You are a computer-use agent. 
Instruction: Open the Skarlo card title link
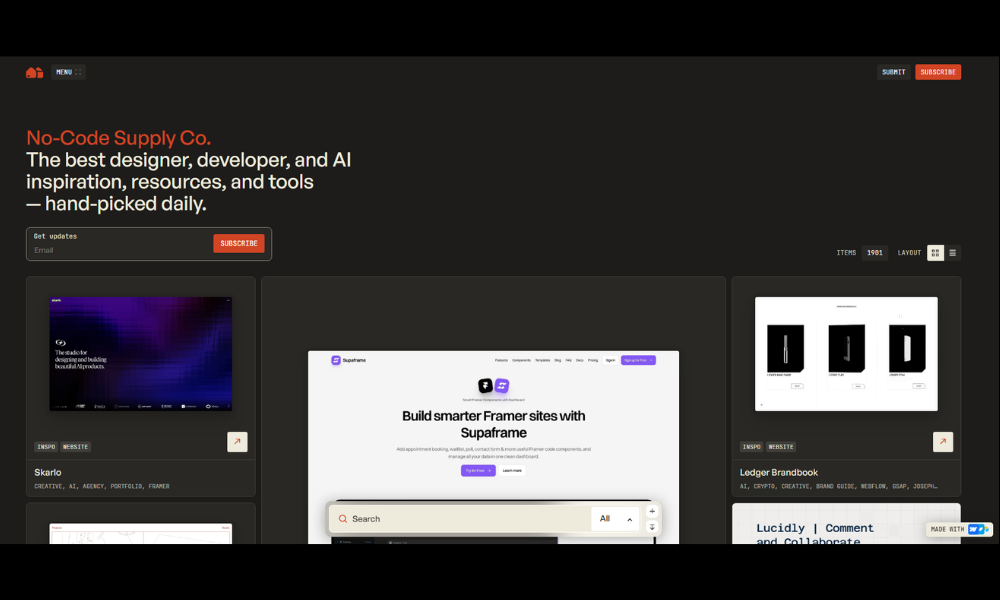(x=48, y=472)
